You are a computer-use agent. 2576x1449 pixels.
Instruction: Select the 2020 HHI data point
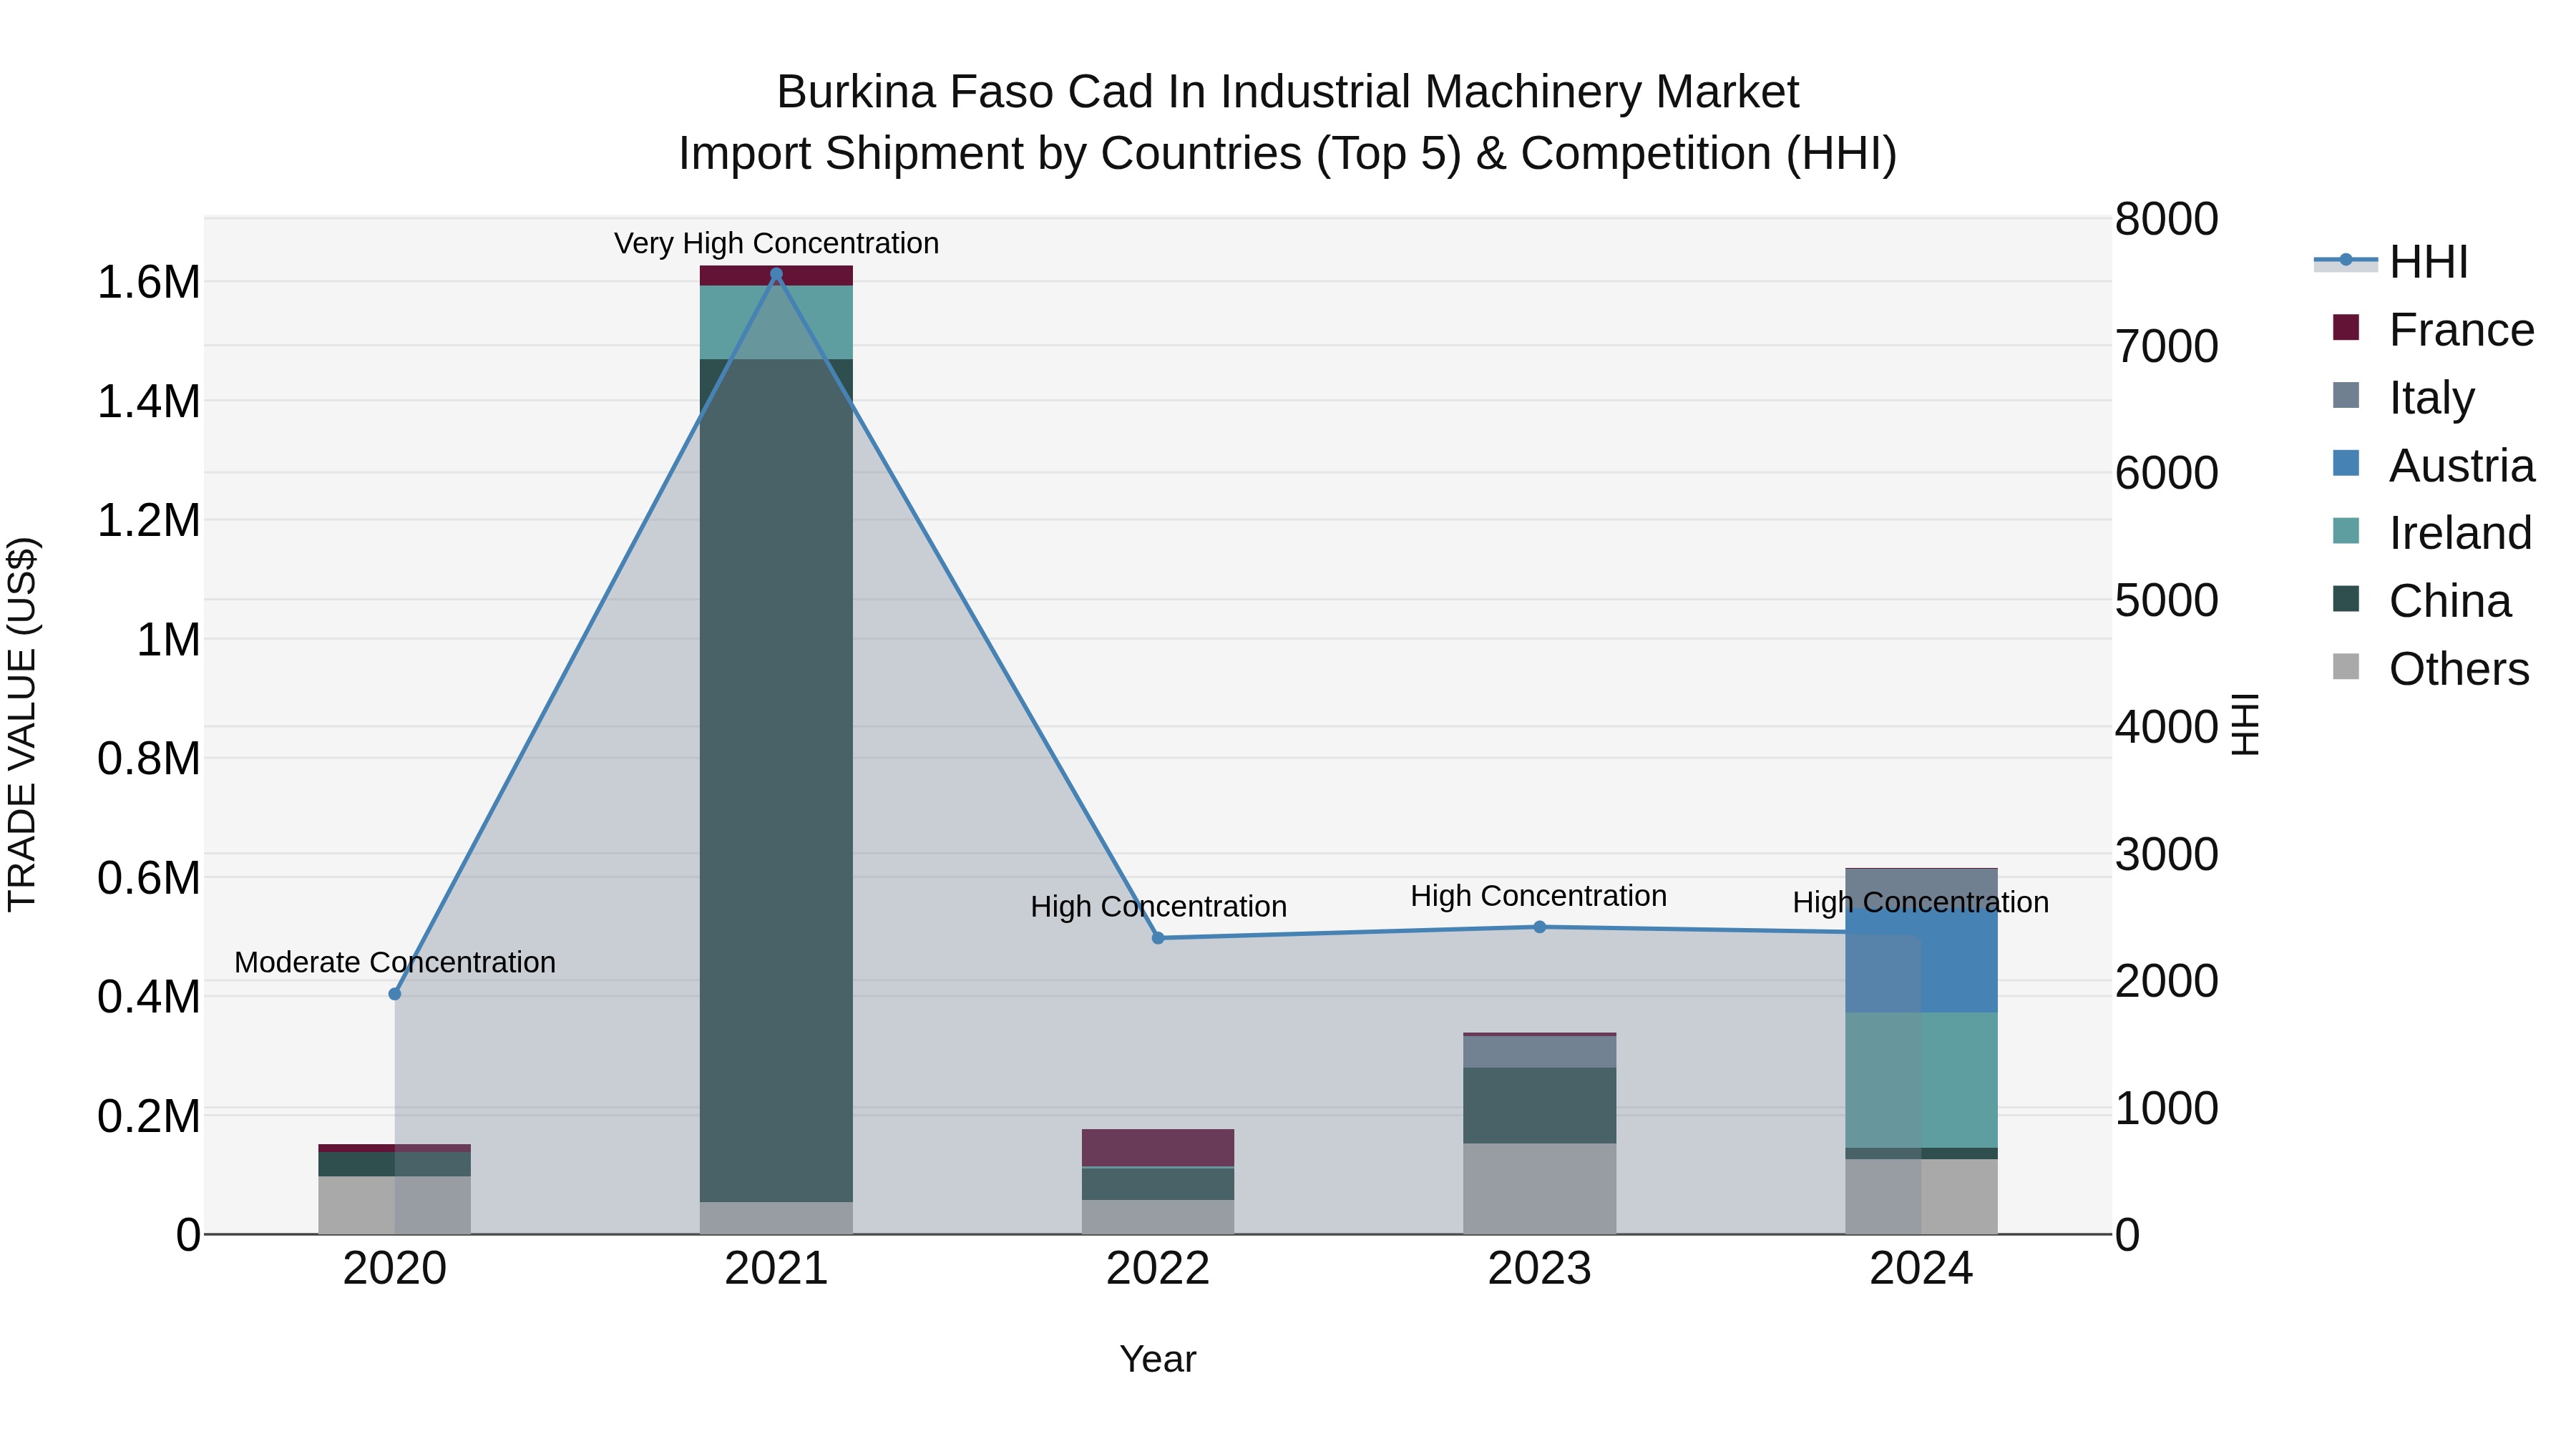click(x=395, y=994)
